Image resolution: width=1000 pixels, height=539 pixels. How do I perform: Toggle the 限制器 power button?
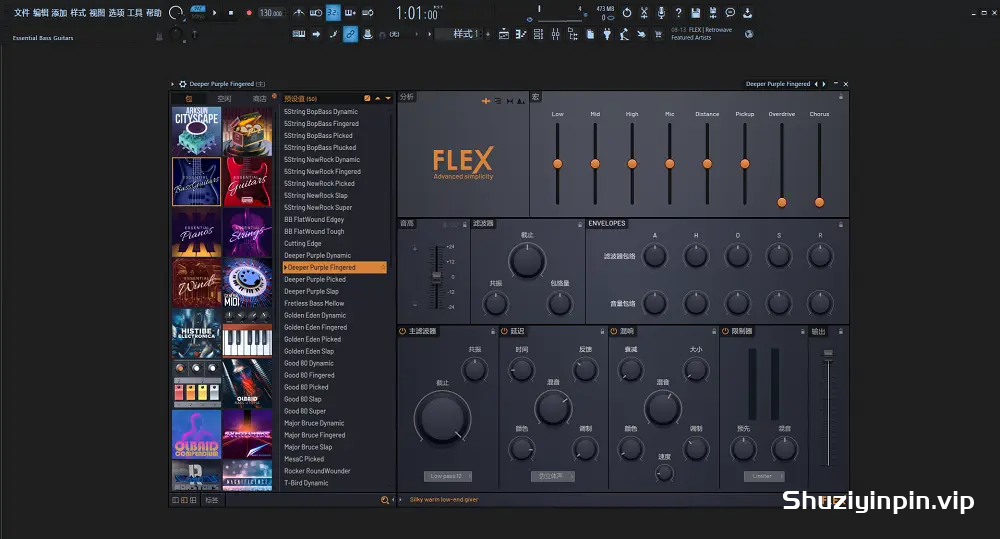(x=725, y=331)
